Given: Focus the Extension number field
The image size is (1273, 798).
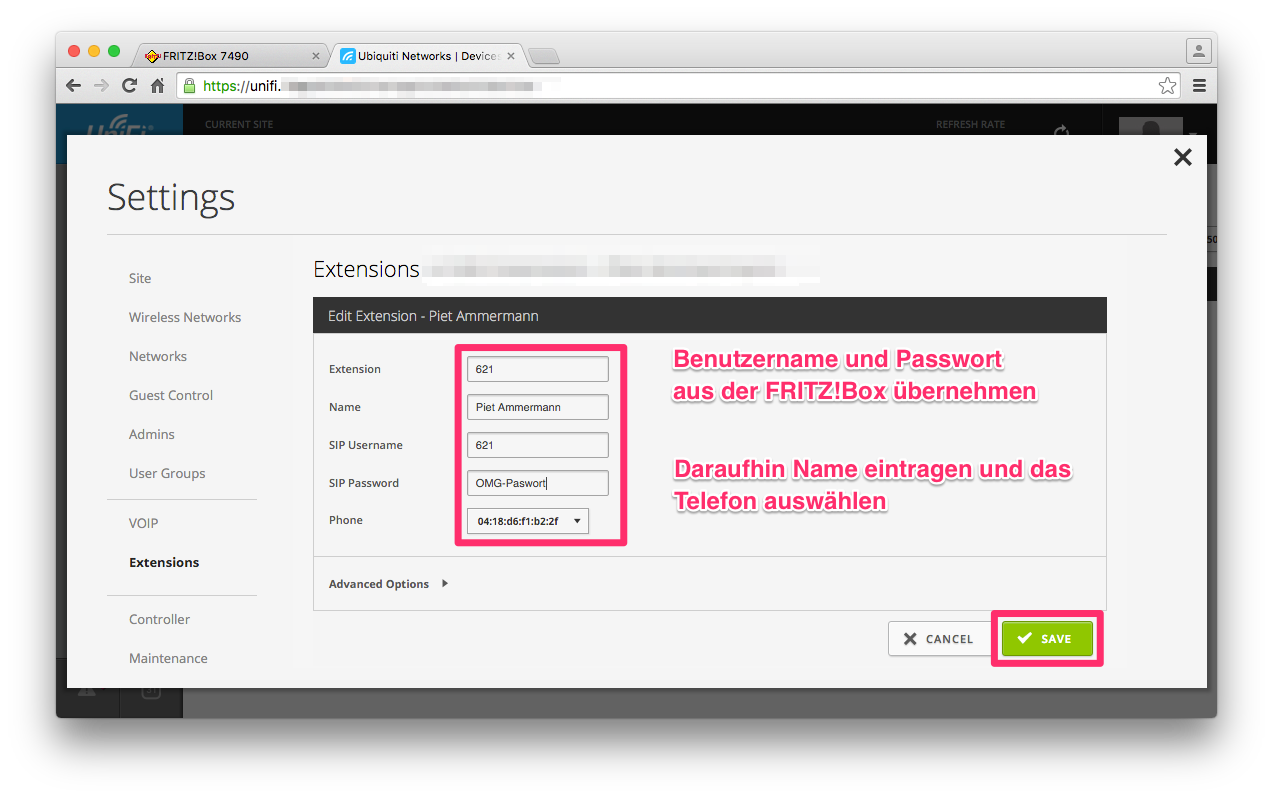Looking at the screenshot, I should coord(537,369).
